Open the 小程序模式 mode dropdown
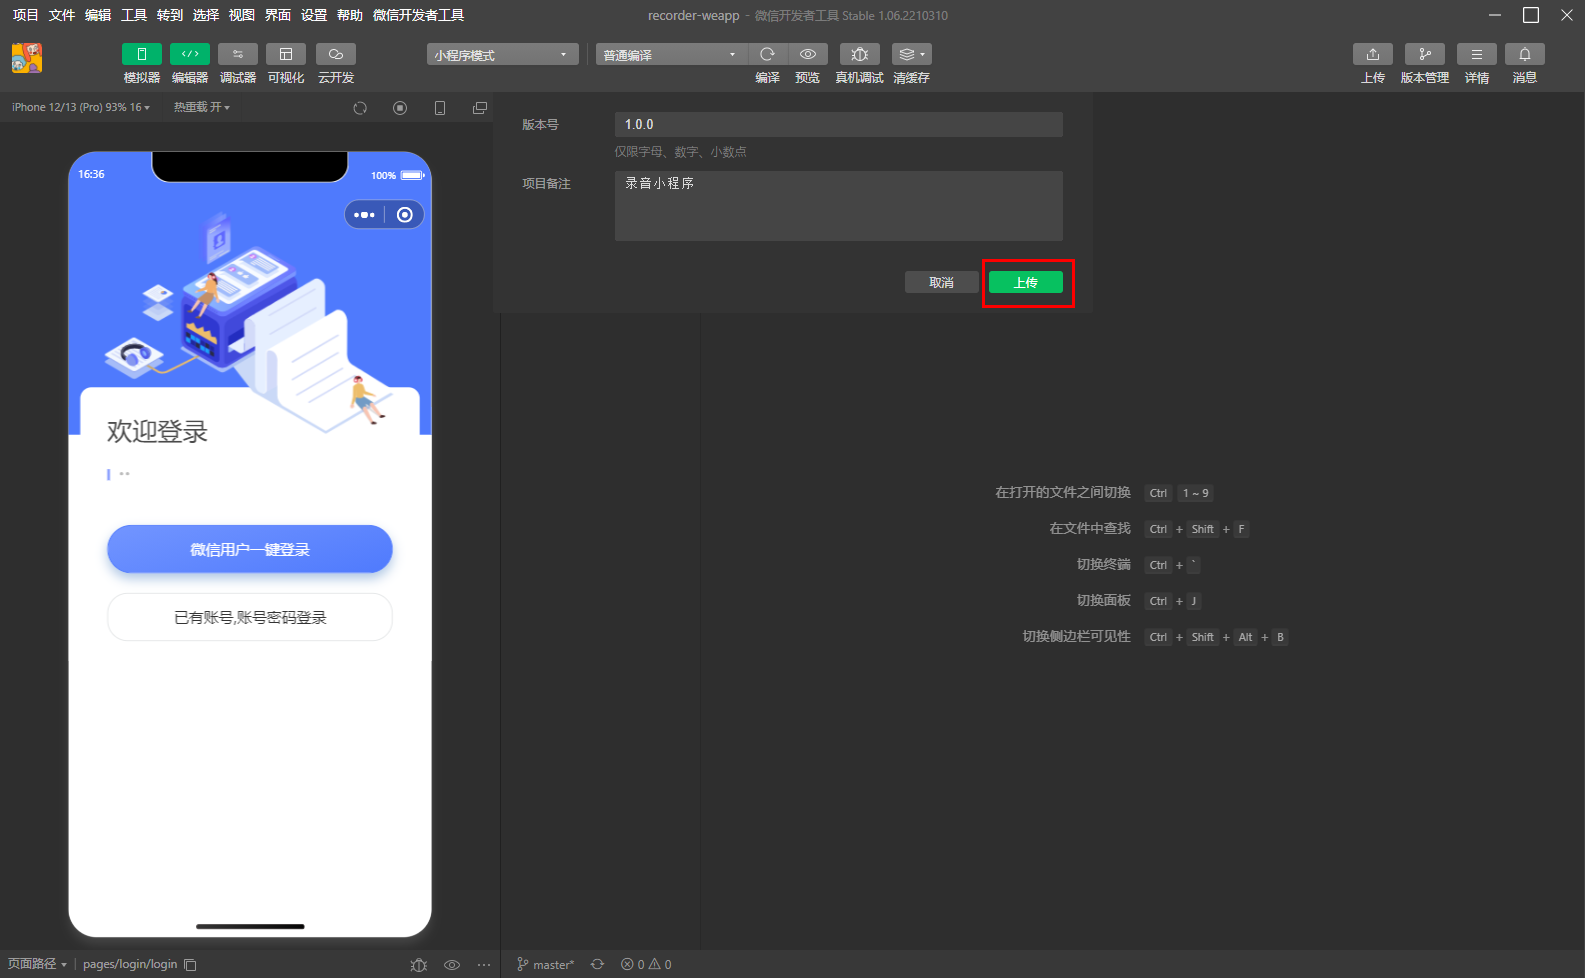Screen dimensions: 1585x978 point(503,54)
